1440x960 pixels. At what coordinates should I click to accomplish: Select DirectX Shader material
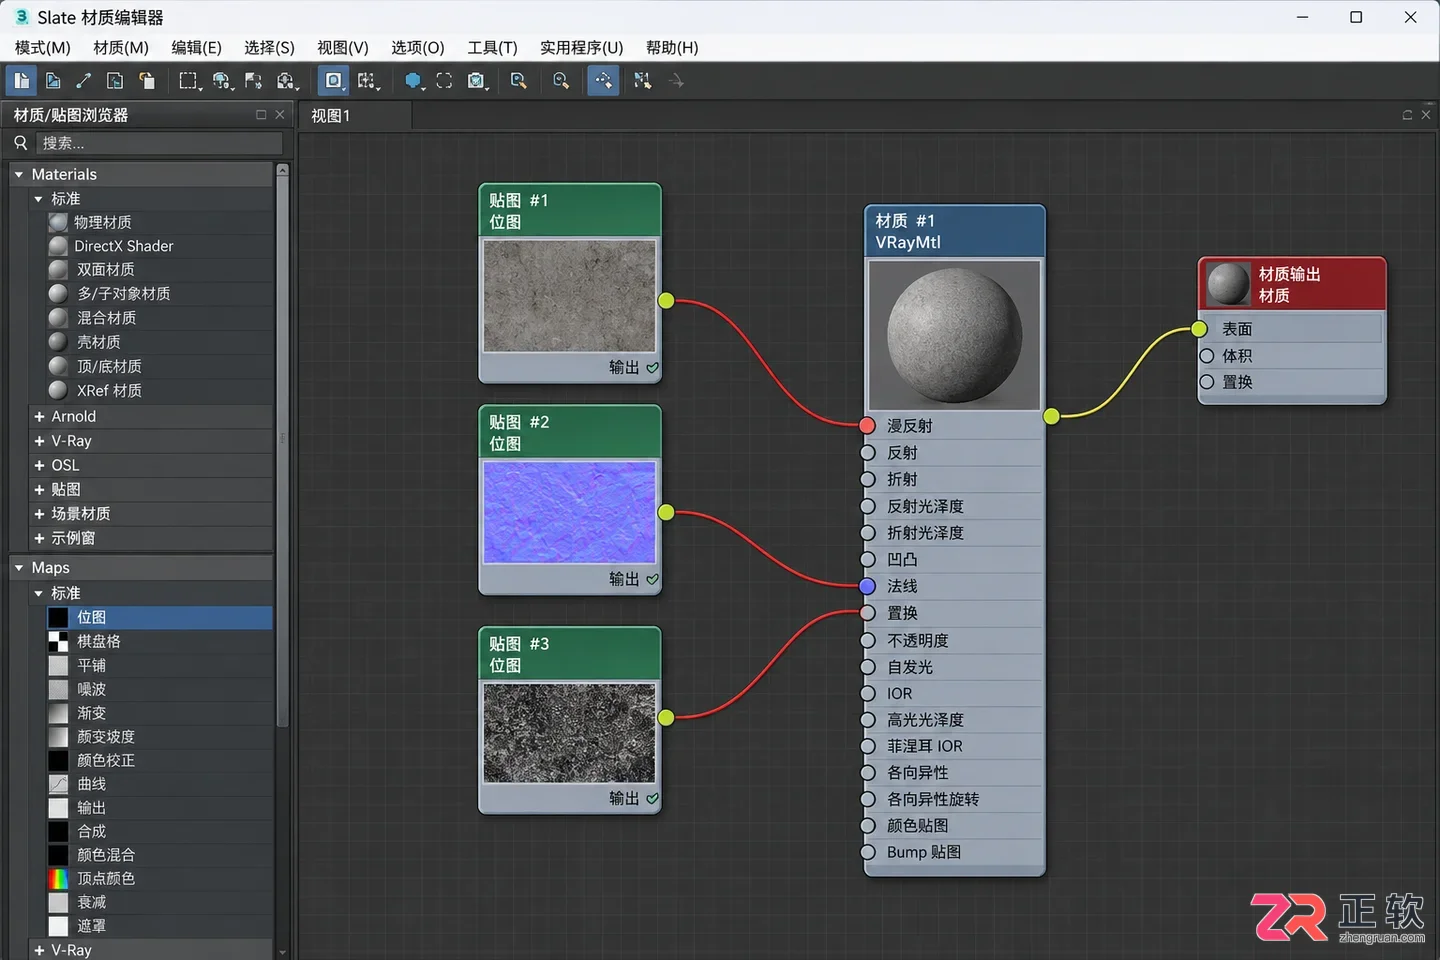159,246
